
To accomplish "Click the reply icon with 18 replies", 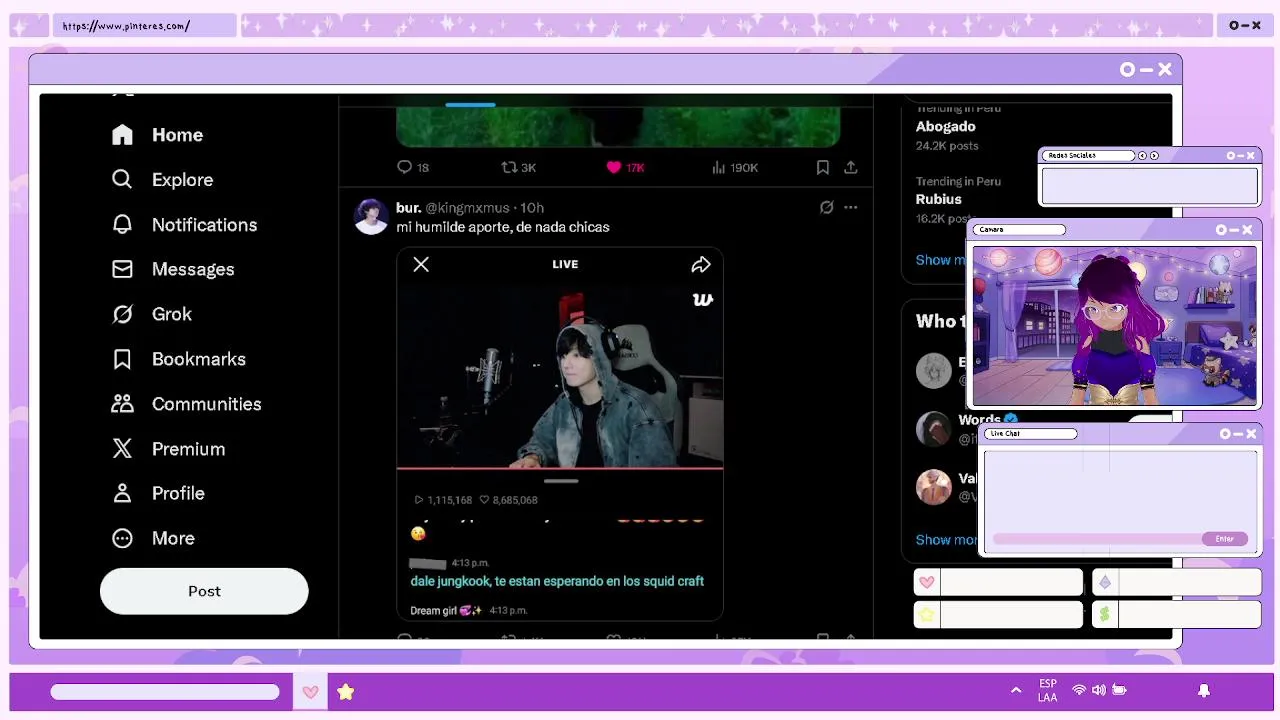I will point(405,167).
